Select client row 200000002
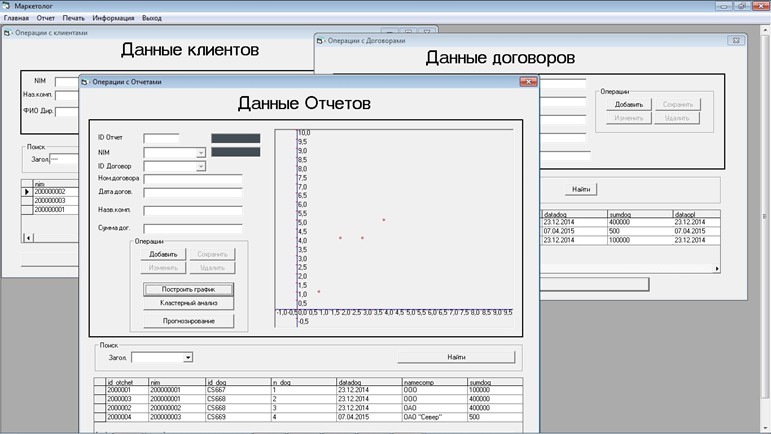 [50, 192]
